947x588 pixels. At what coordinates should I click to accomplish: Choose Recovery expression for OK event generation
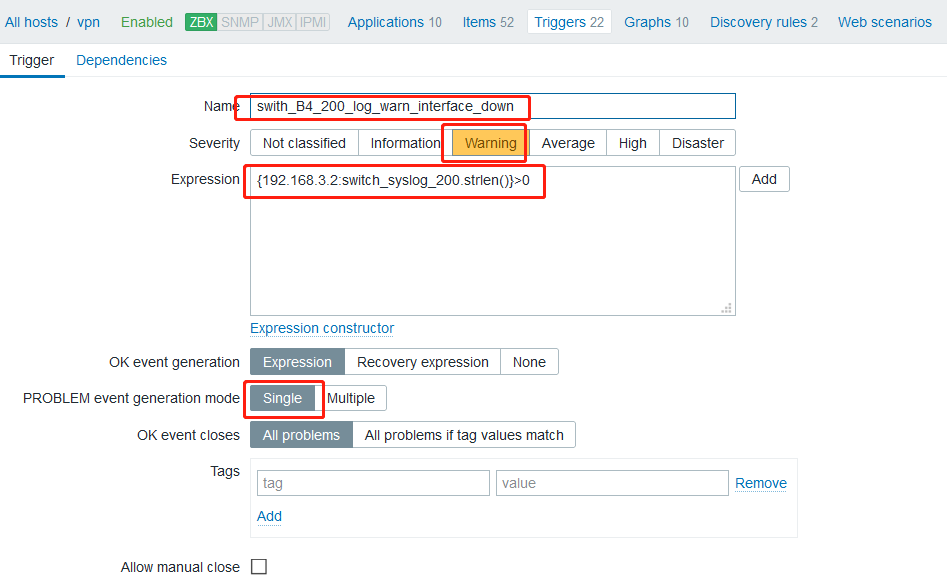(423, 362)
